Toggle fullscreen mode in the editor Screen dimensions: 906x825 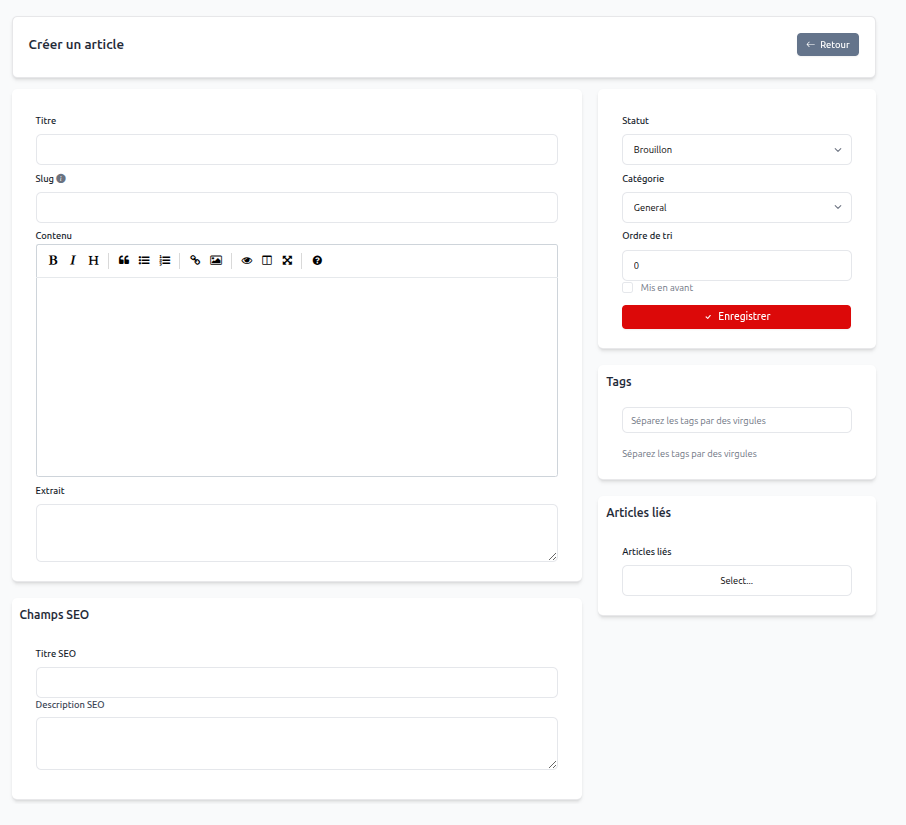click(287, 260)
